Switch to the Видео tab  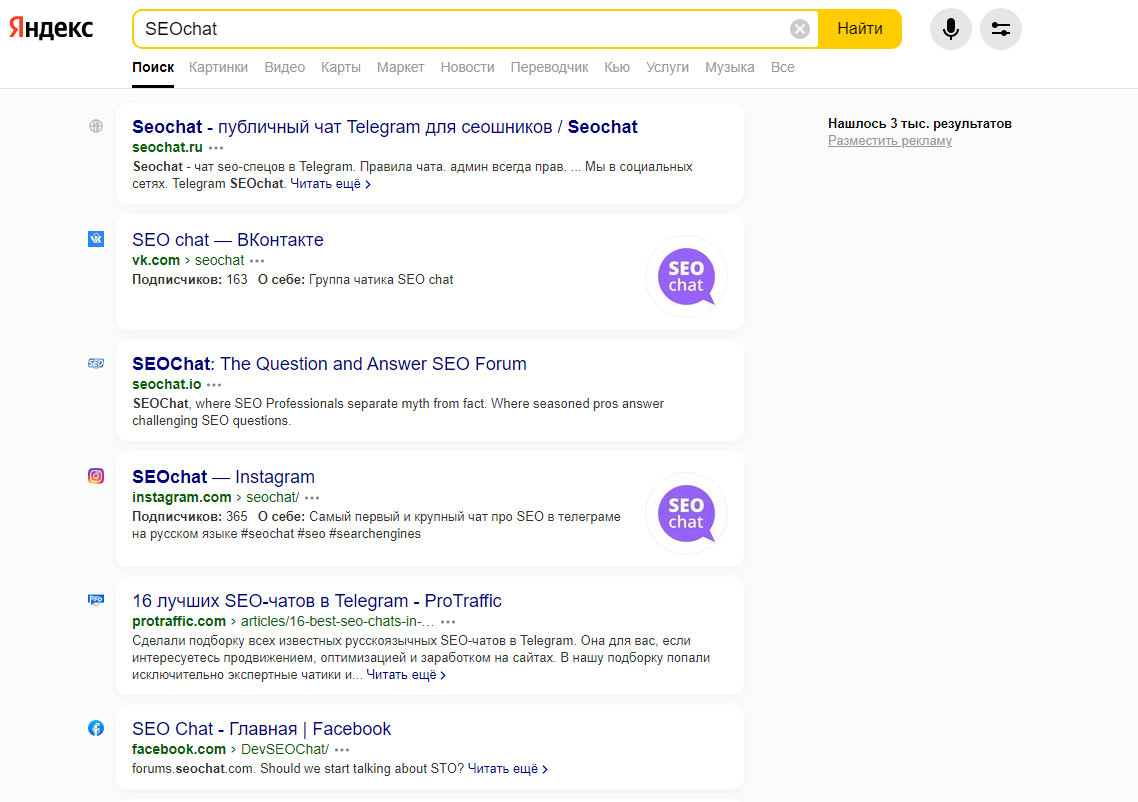tap(284, 67)
